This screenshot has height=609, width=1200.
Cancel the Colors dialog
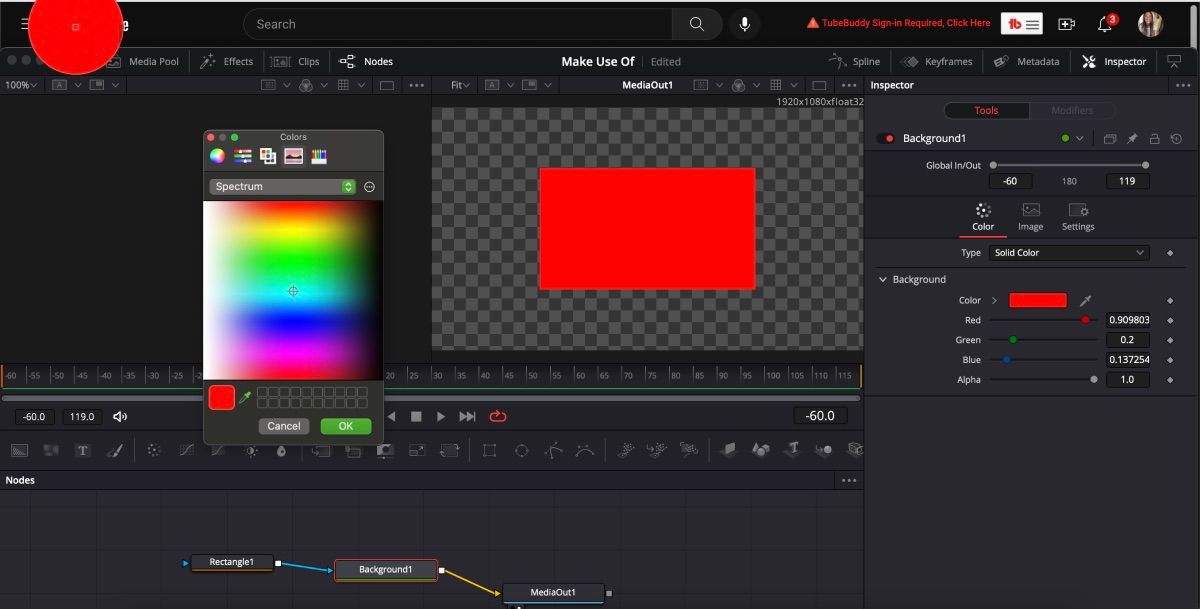coord(283,425)
